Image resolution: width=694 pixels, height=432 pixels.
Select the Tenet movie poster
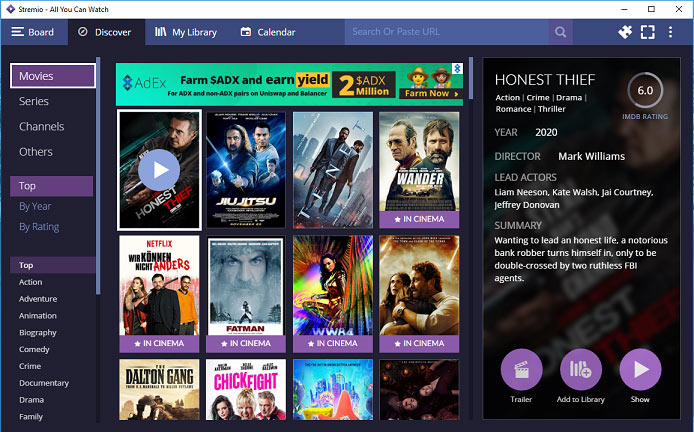pos(333,170)
